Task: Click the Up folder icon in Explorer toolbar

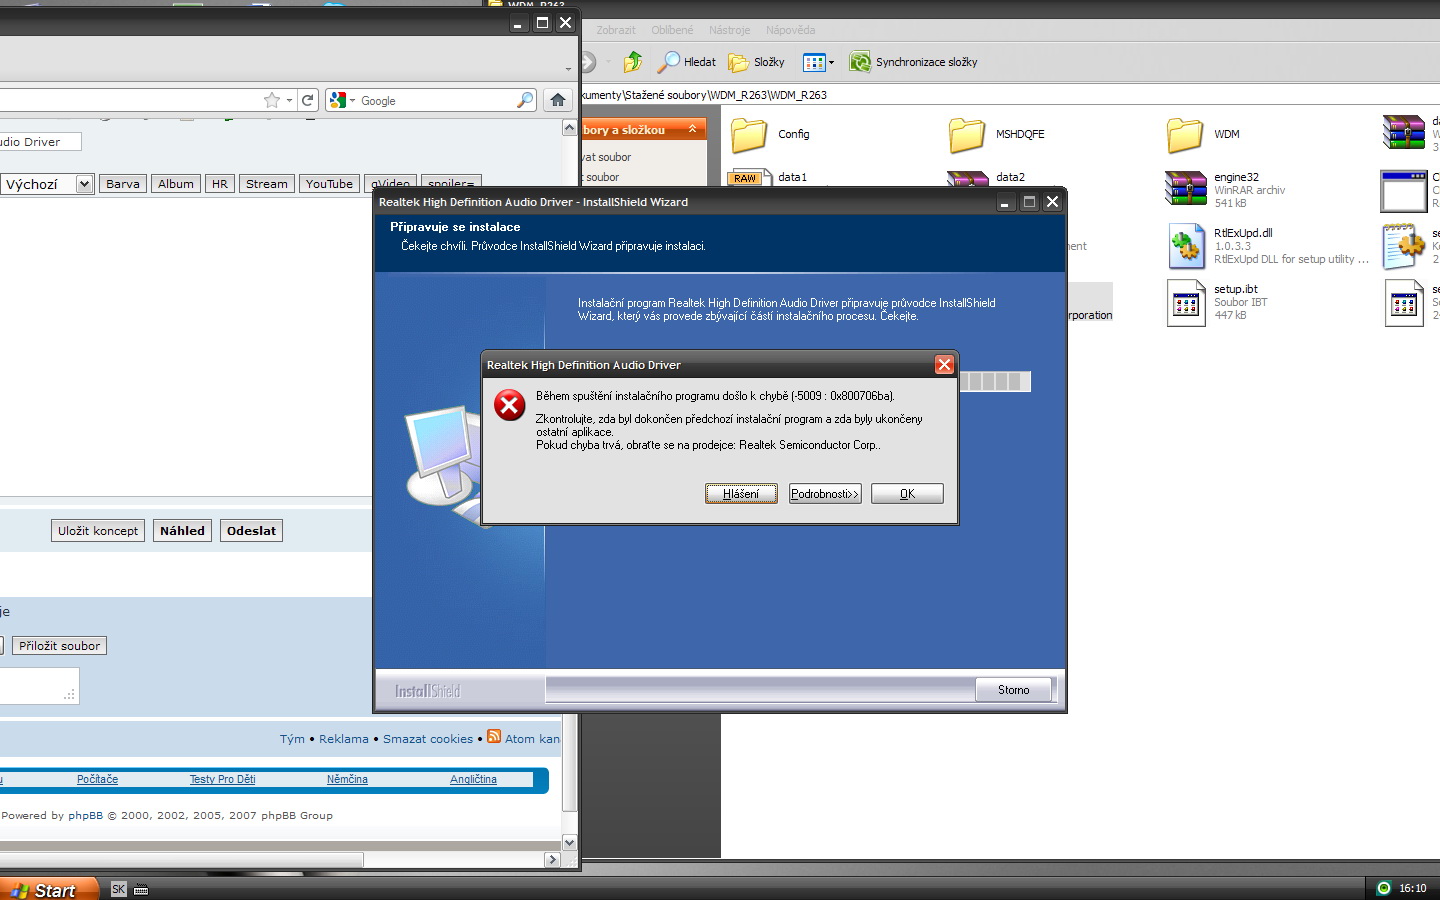Action: pyautogui.click(x=633, y=62)
